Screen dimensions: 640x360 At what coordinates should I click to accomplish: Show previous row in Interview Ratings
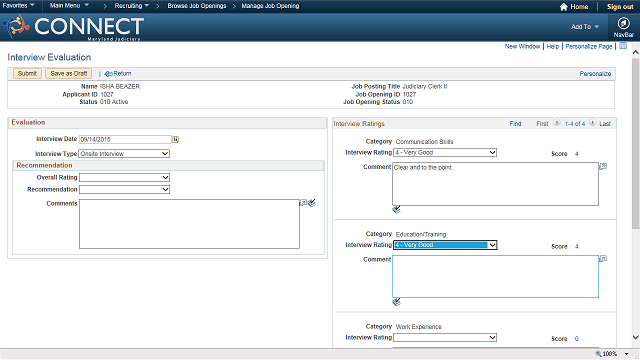pos(557,122)
